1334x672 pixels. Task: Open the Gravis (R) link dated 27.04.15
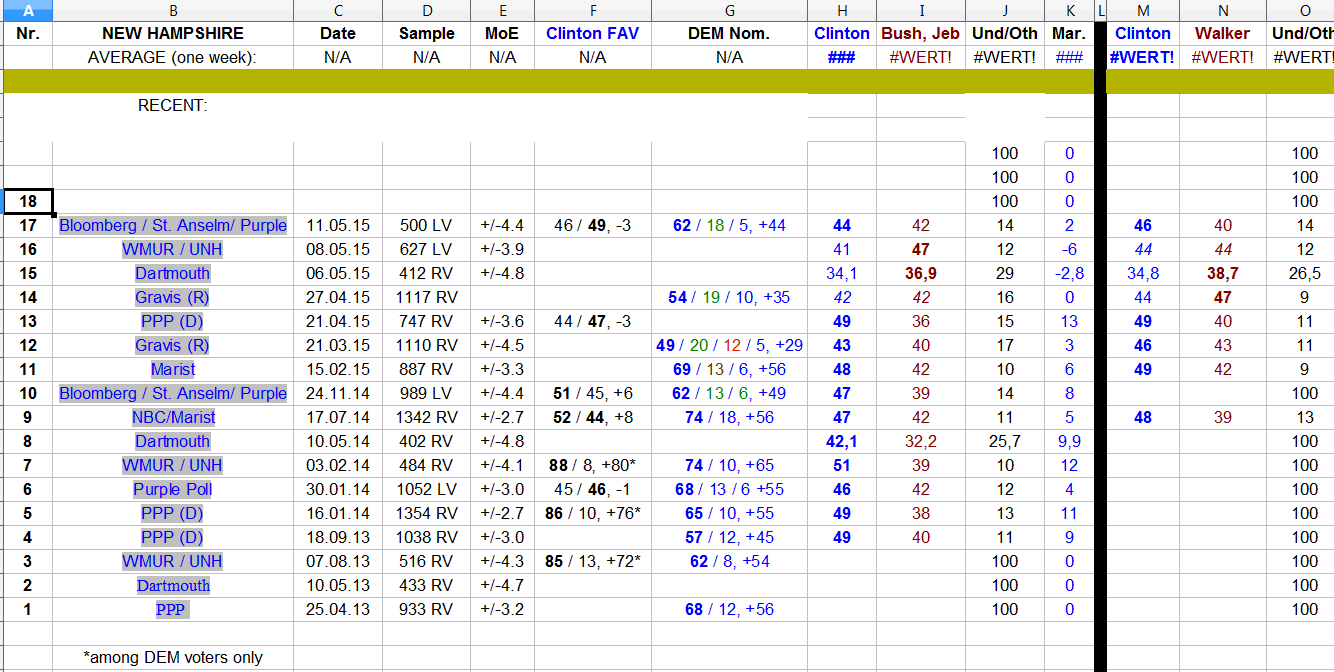click(173, 297)
